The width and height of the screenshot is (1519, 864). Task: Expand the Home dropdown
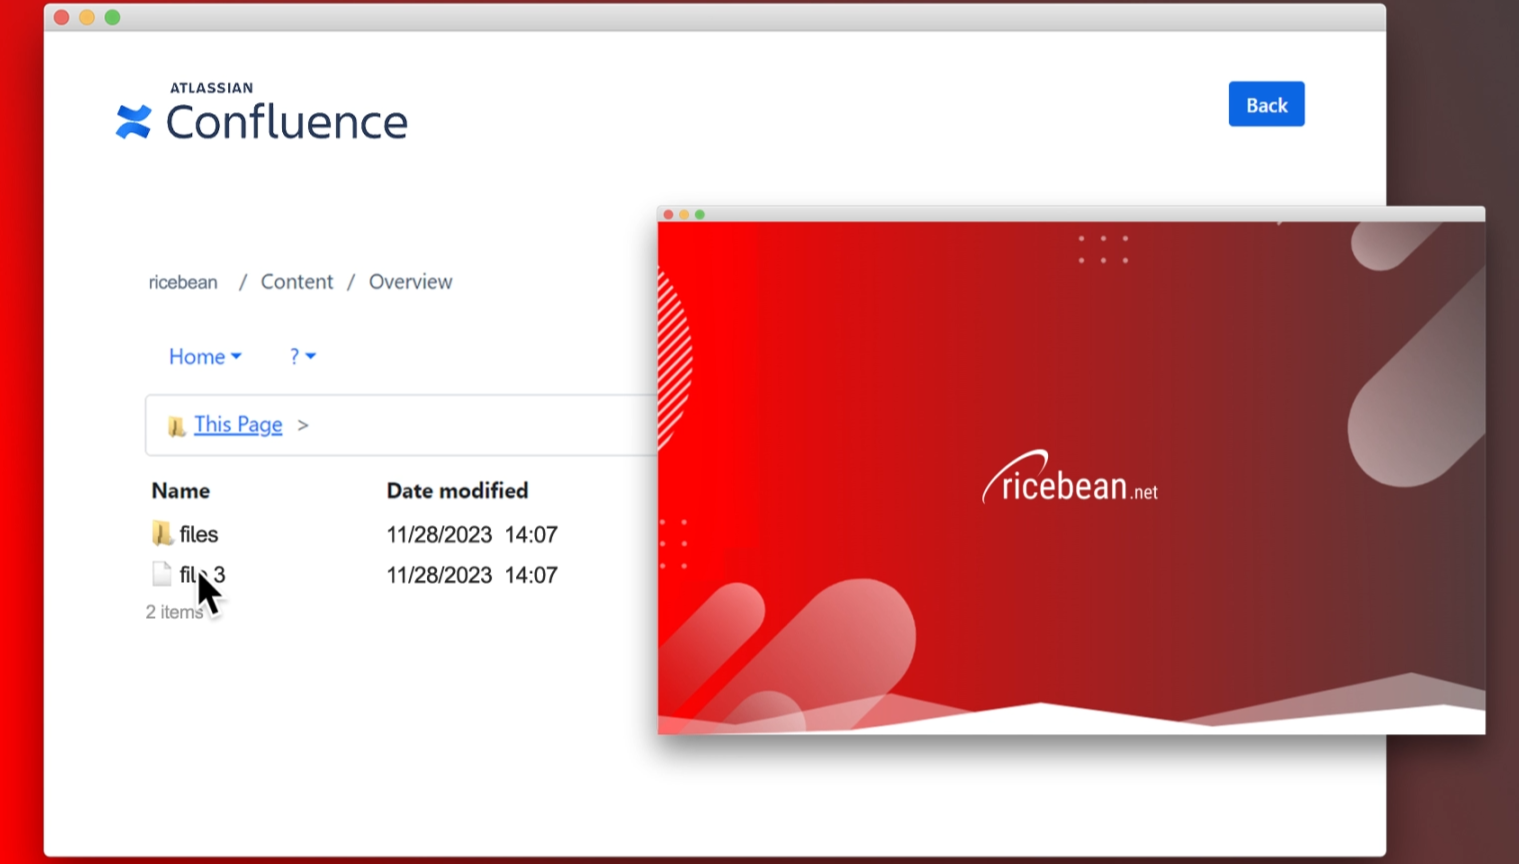pyautogui.click(x=204, y=356)
